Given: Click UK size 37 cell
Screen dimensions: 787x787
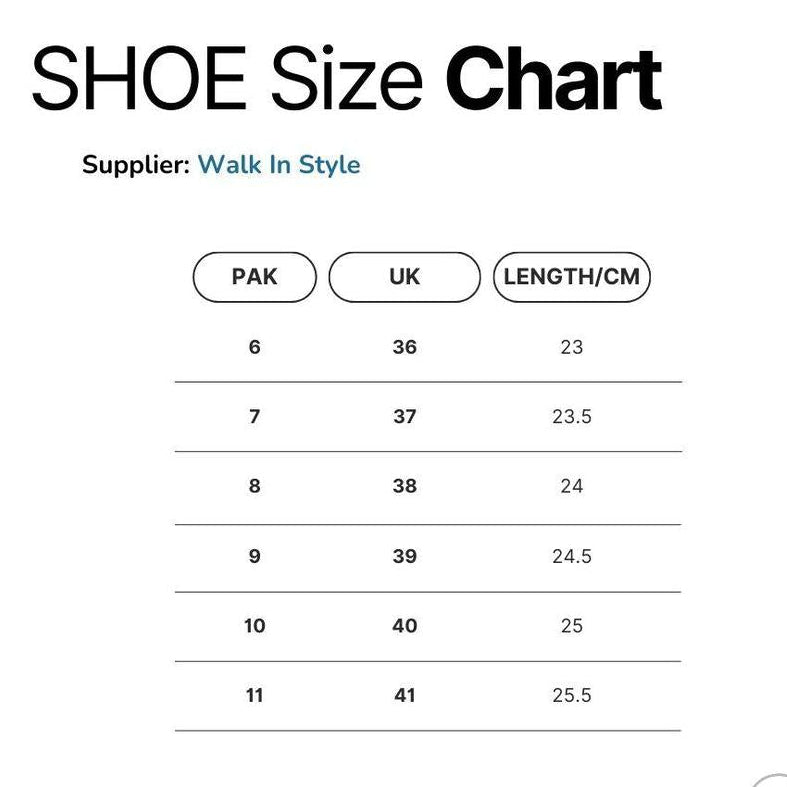Looking at the screenshot, I should (x=404, y=417).
